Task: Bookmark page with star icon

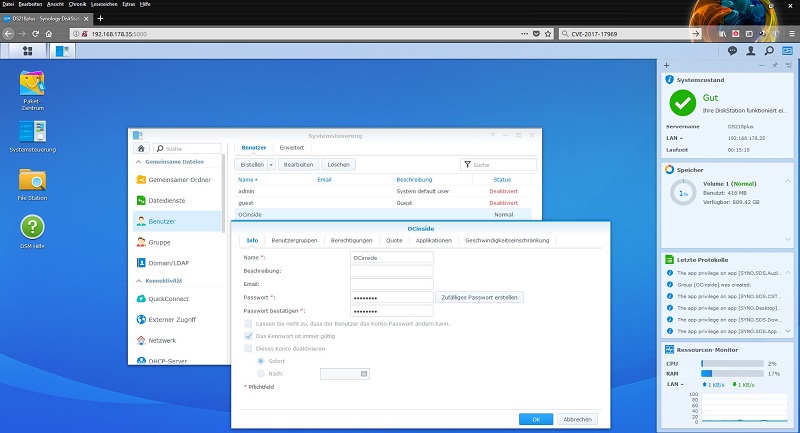Action: (x=548, y=34)
